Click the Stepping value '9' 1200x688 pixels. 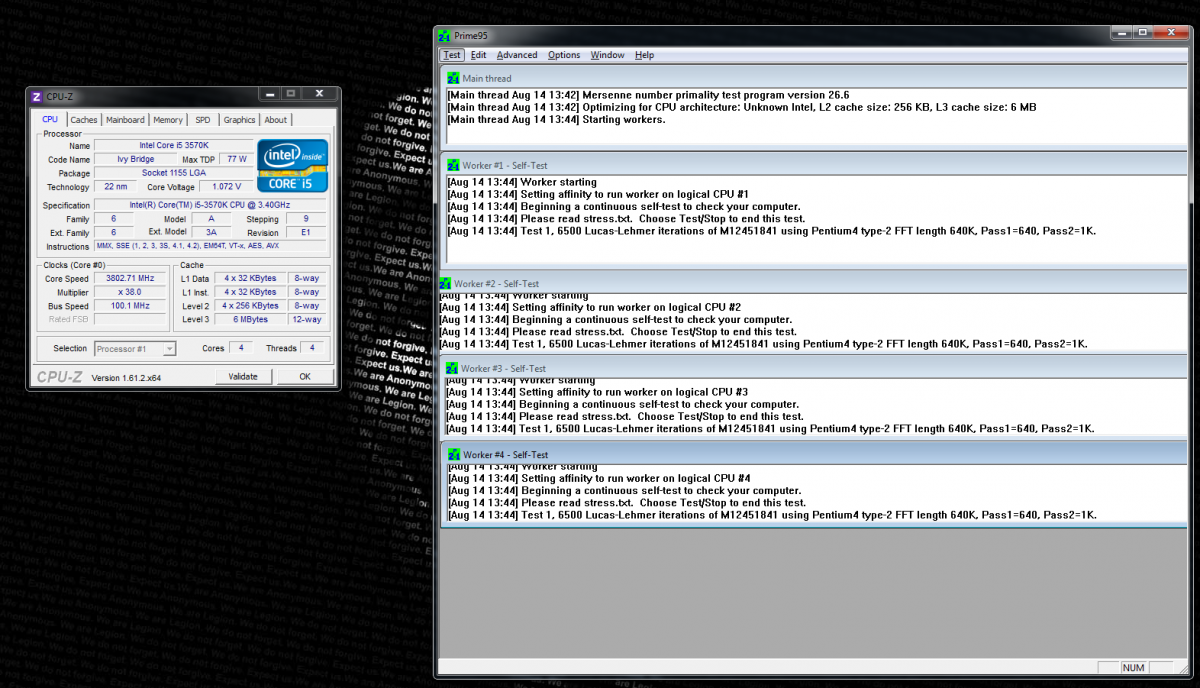click(x=306, y=219)
